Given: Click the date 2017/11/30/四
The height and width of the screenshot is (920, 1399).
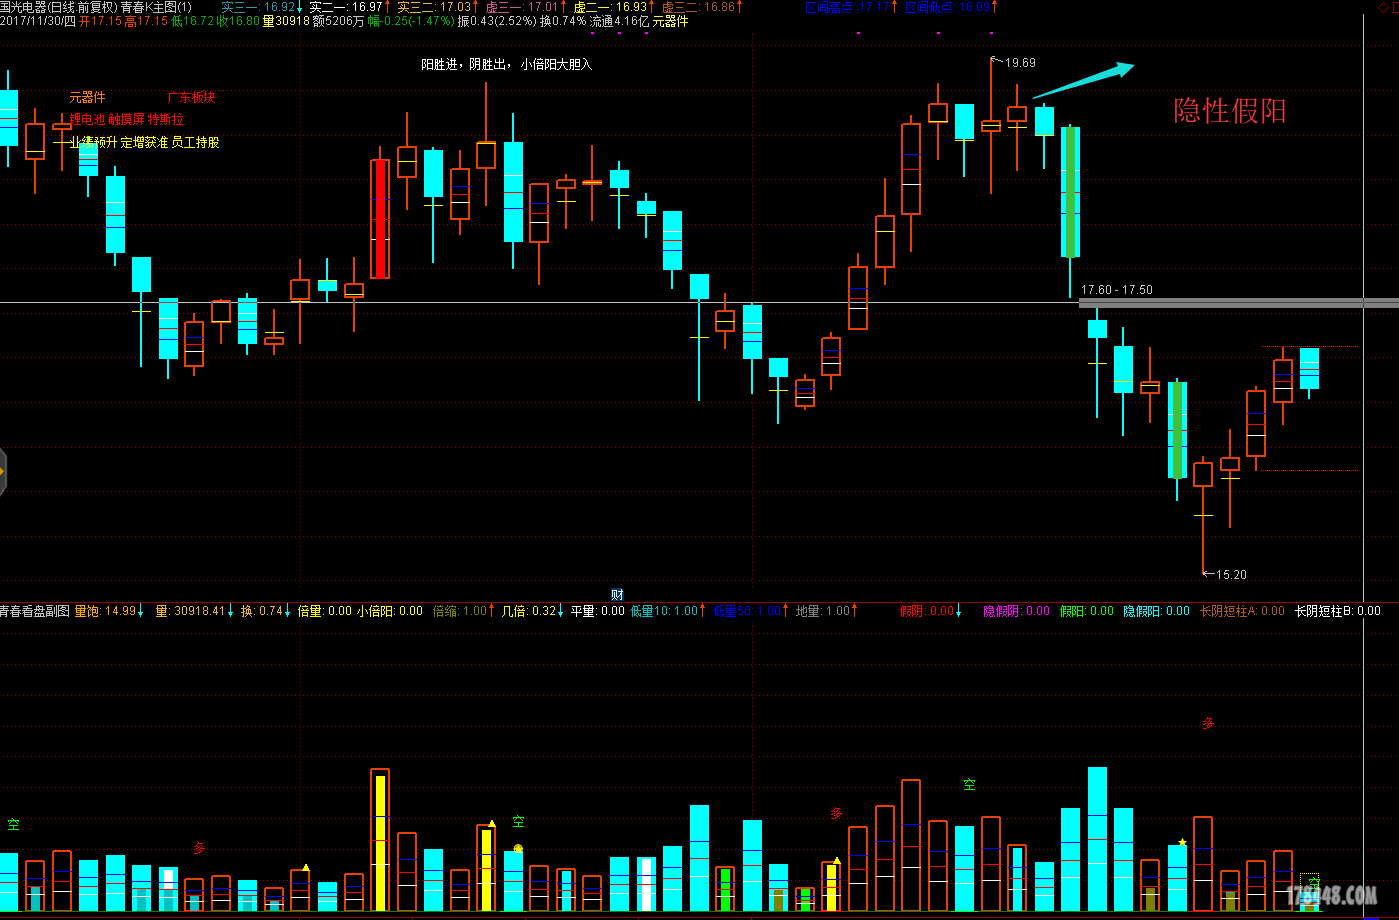Looking at the screenshot, I should point(38,21).
